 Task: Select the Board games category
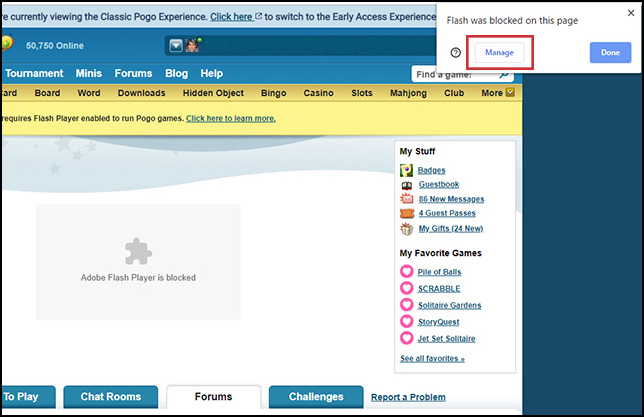pos(47,93)
